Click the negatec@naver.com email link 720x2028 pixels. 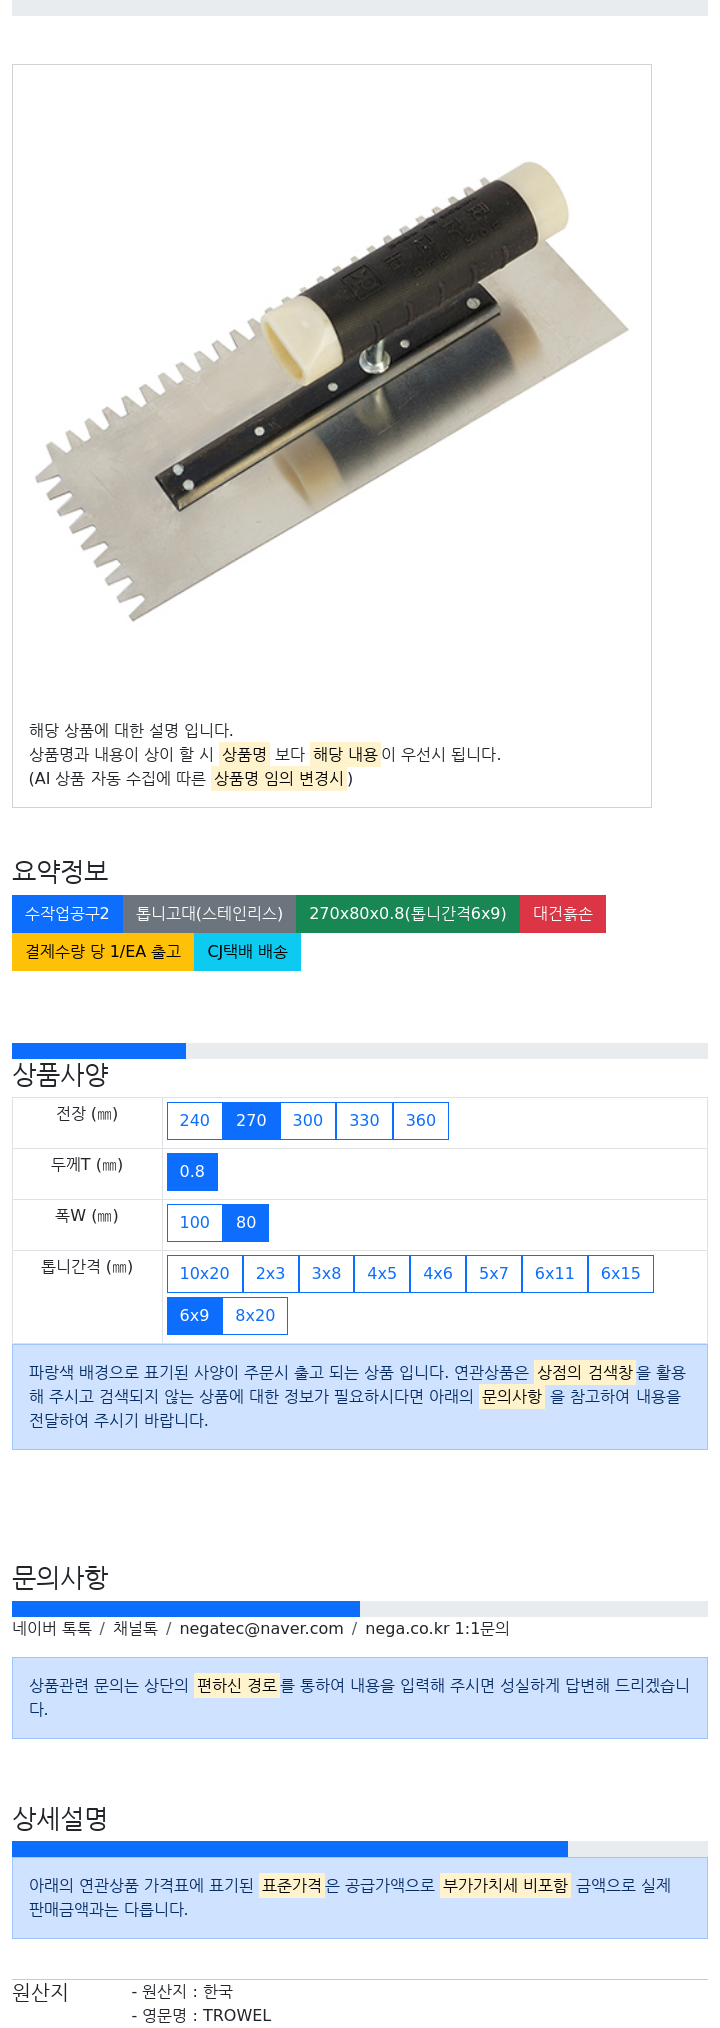coord(262,1629)
